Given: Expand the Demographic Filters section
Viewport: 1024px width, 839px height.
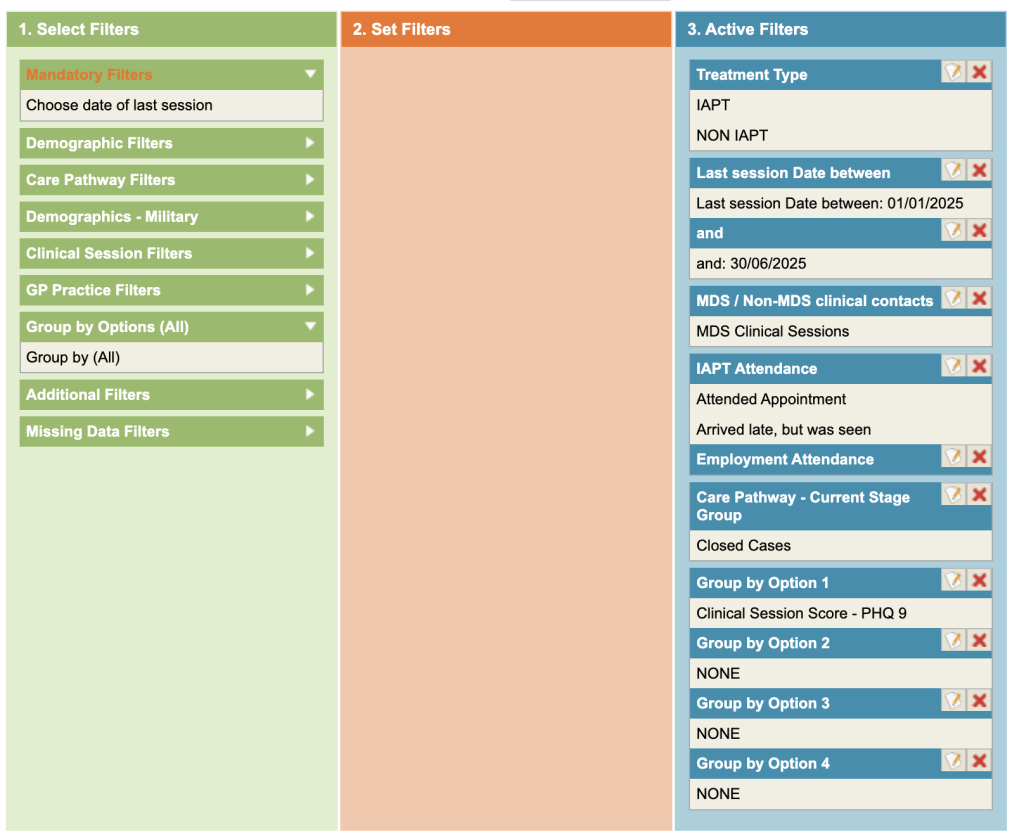Looking at the screenshot, I should [x=171, y=143].
